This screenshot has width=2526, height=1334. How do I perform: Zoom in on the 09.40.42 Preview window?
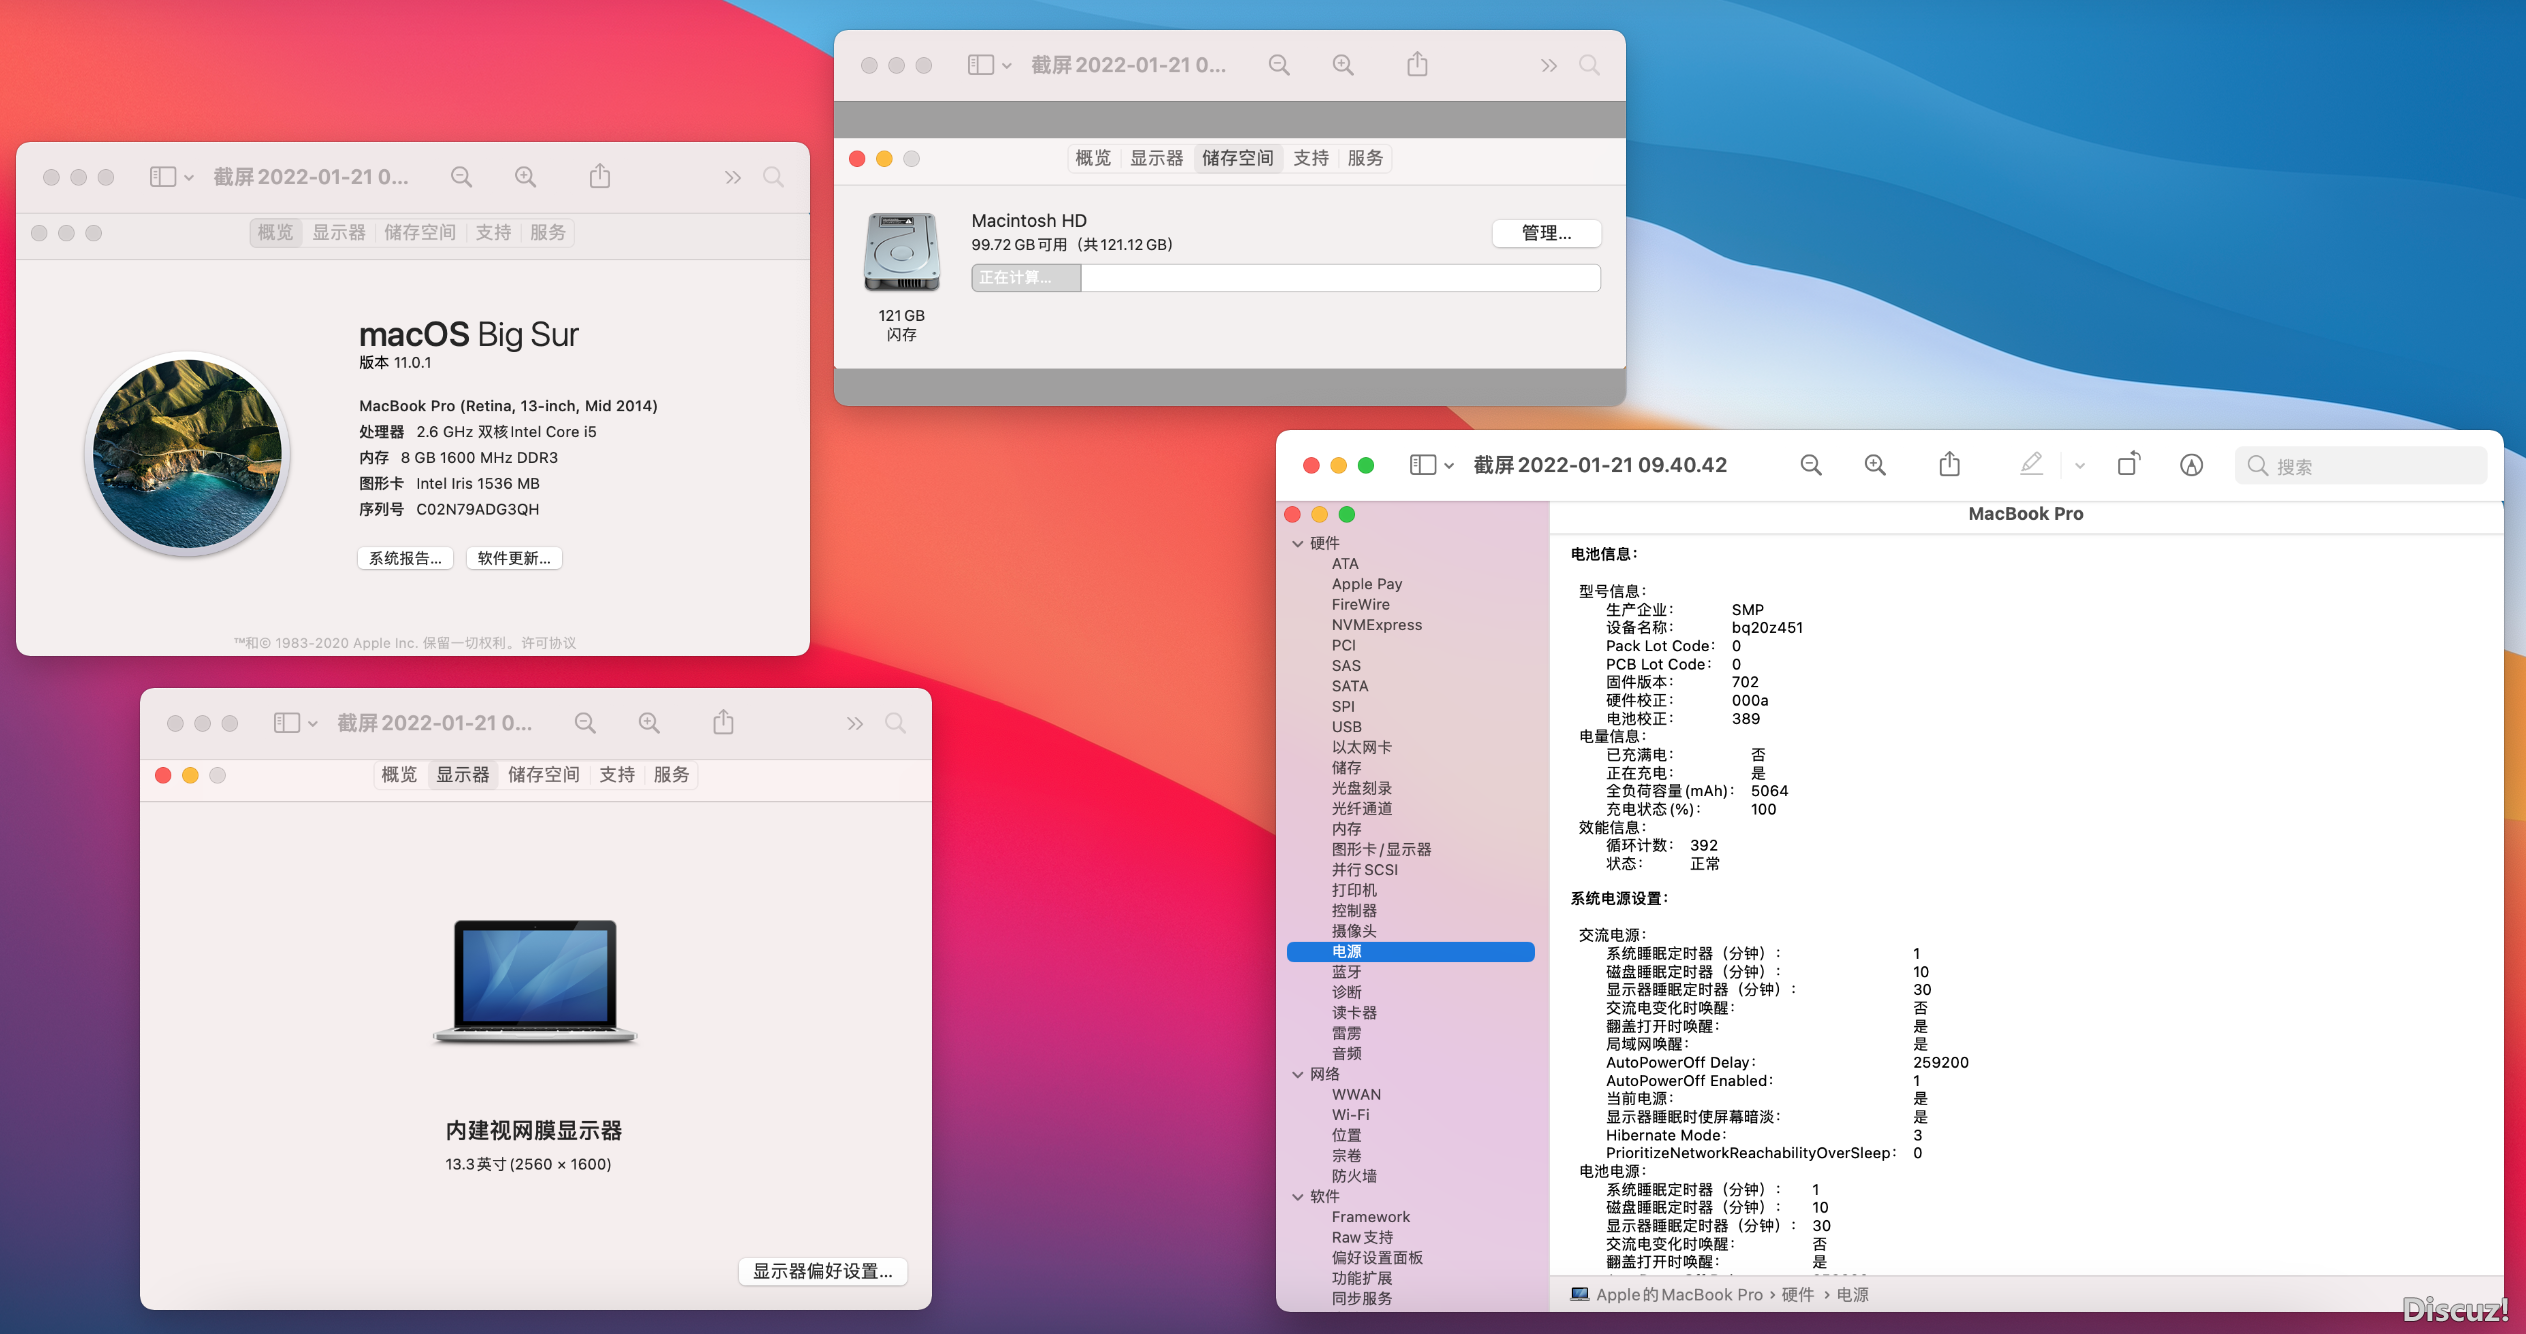click(1875, 465)
